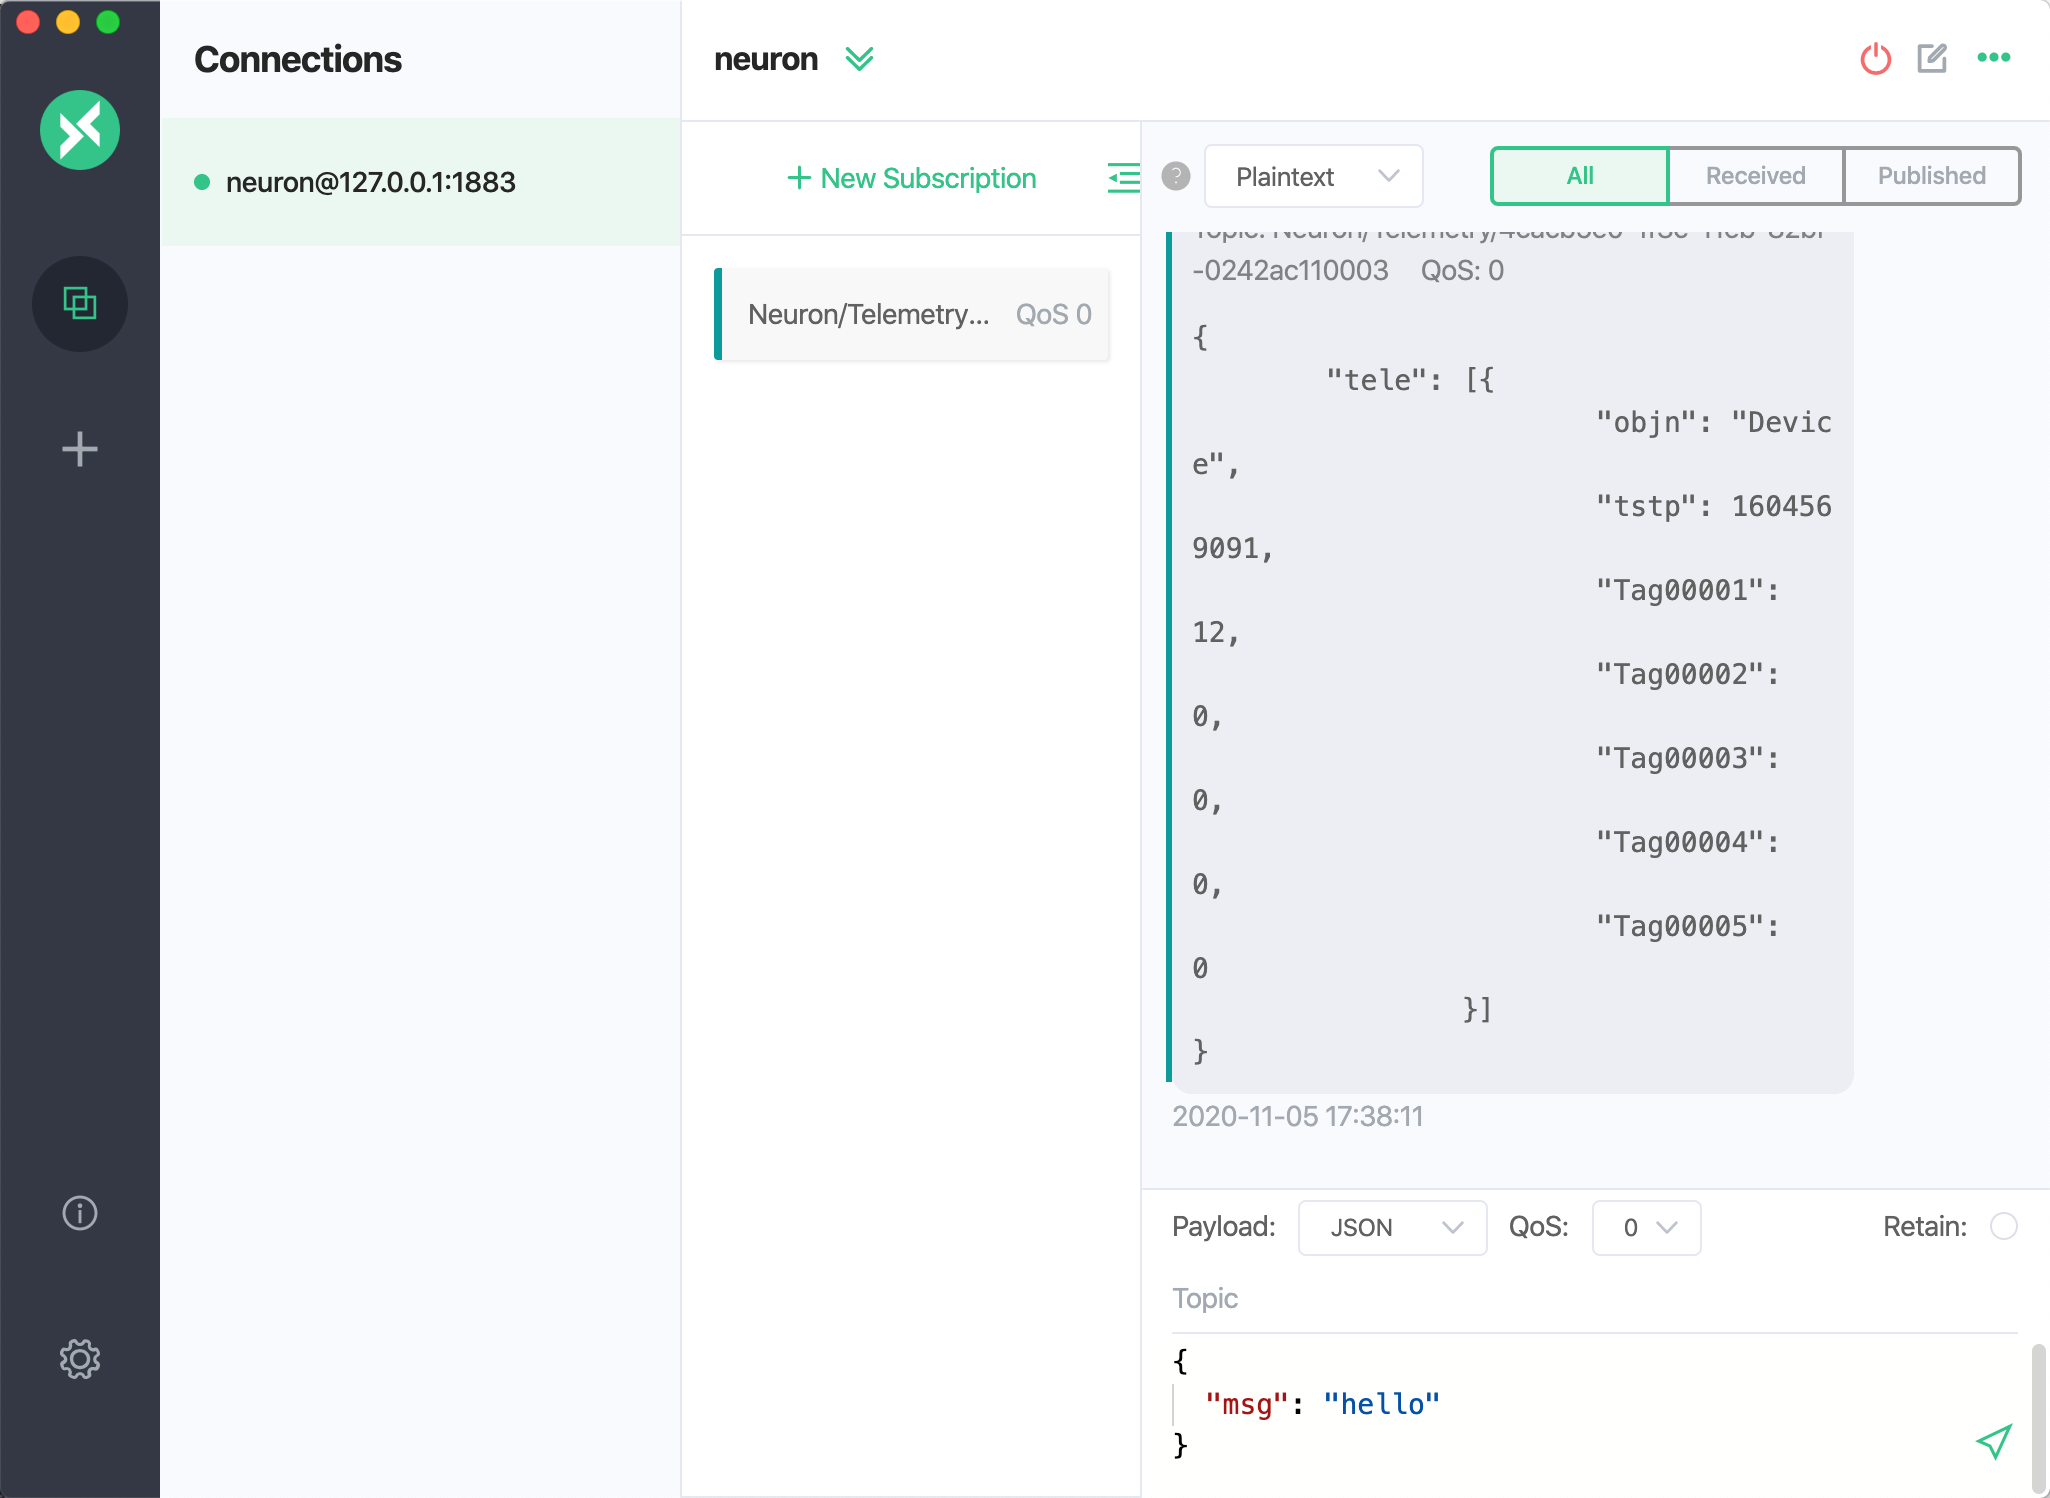This screenshot has height=1498, width=2050.
Task: Click the payload editor scrollbar
Action: tap(2039, 1418)
